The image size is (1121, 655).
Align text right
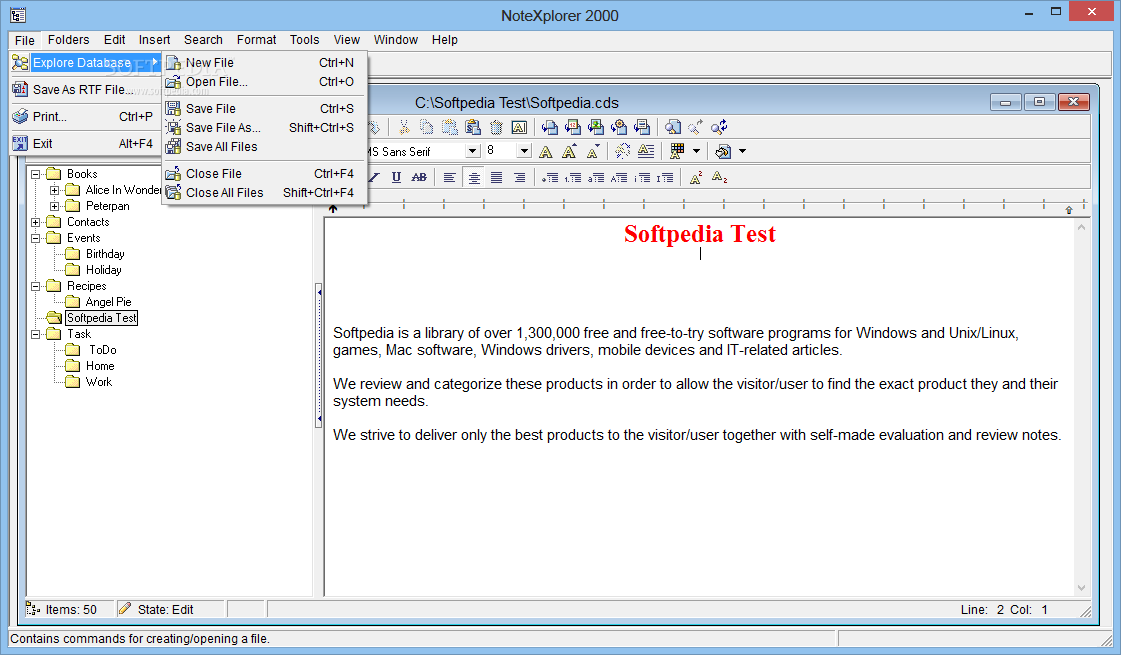tap(520, 177)
